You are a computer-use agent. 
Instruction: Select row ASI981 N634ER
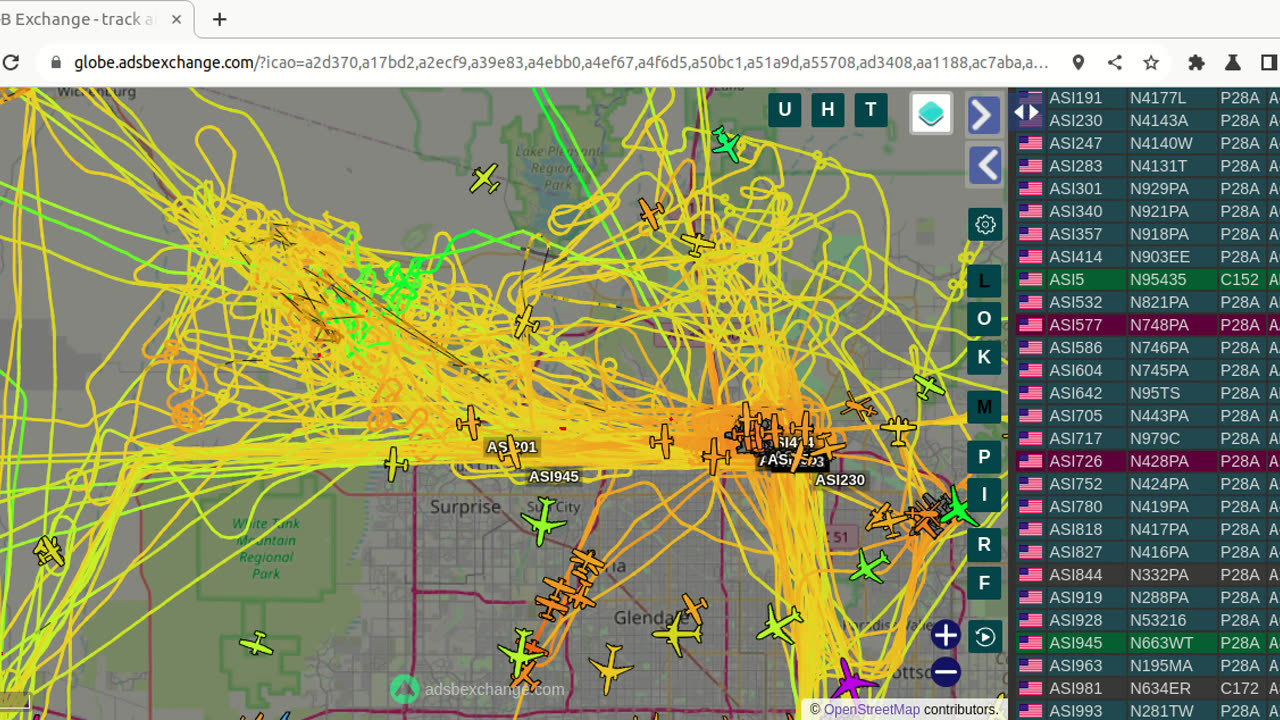point(1148,689)
